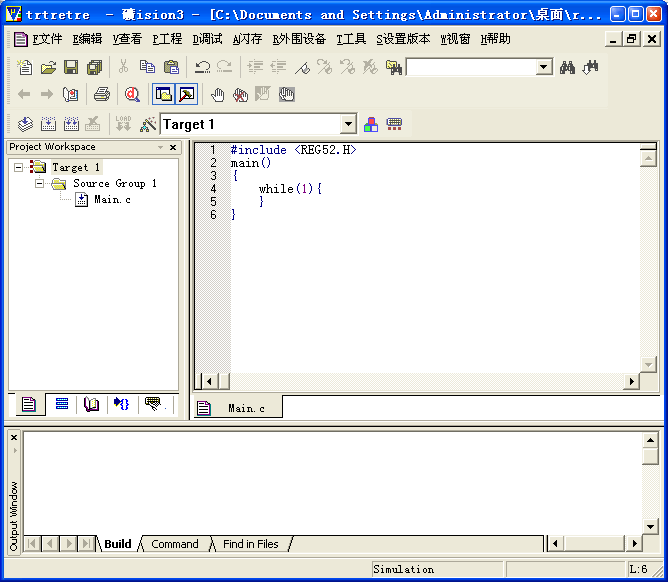Image resolution: width=668 pixels, height=582 pixels.
Task: Translate current file icon
Action: point(26,124)
